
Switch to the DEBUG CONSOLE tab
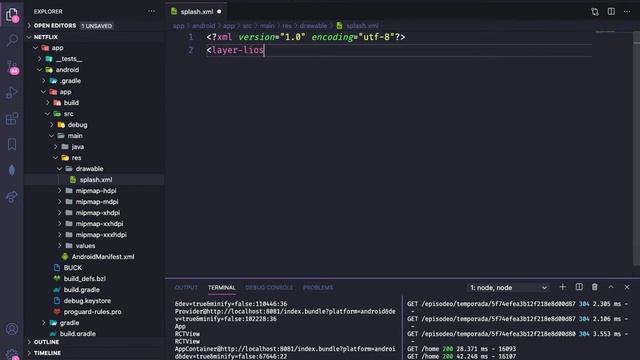(x=269, y=287)
